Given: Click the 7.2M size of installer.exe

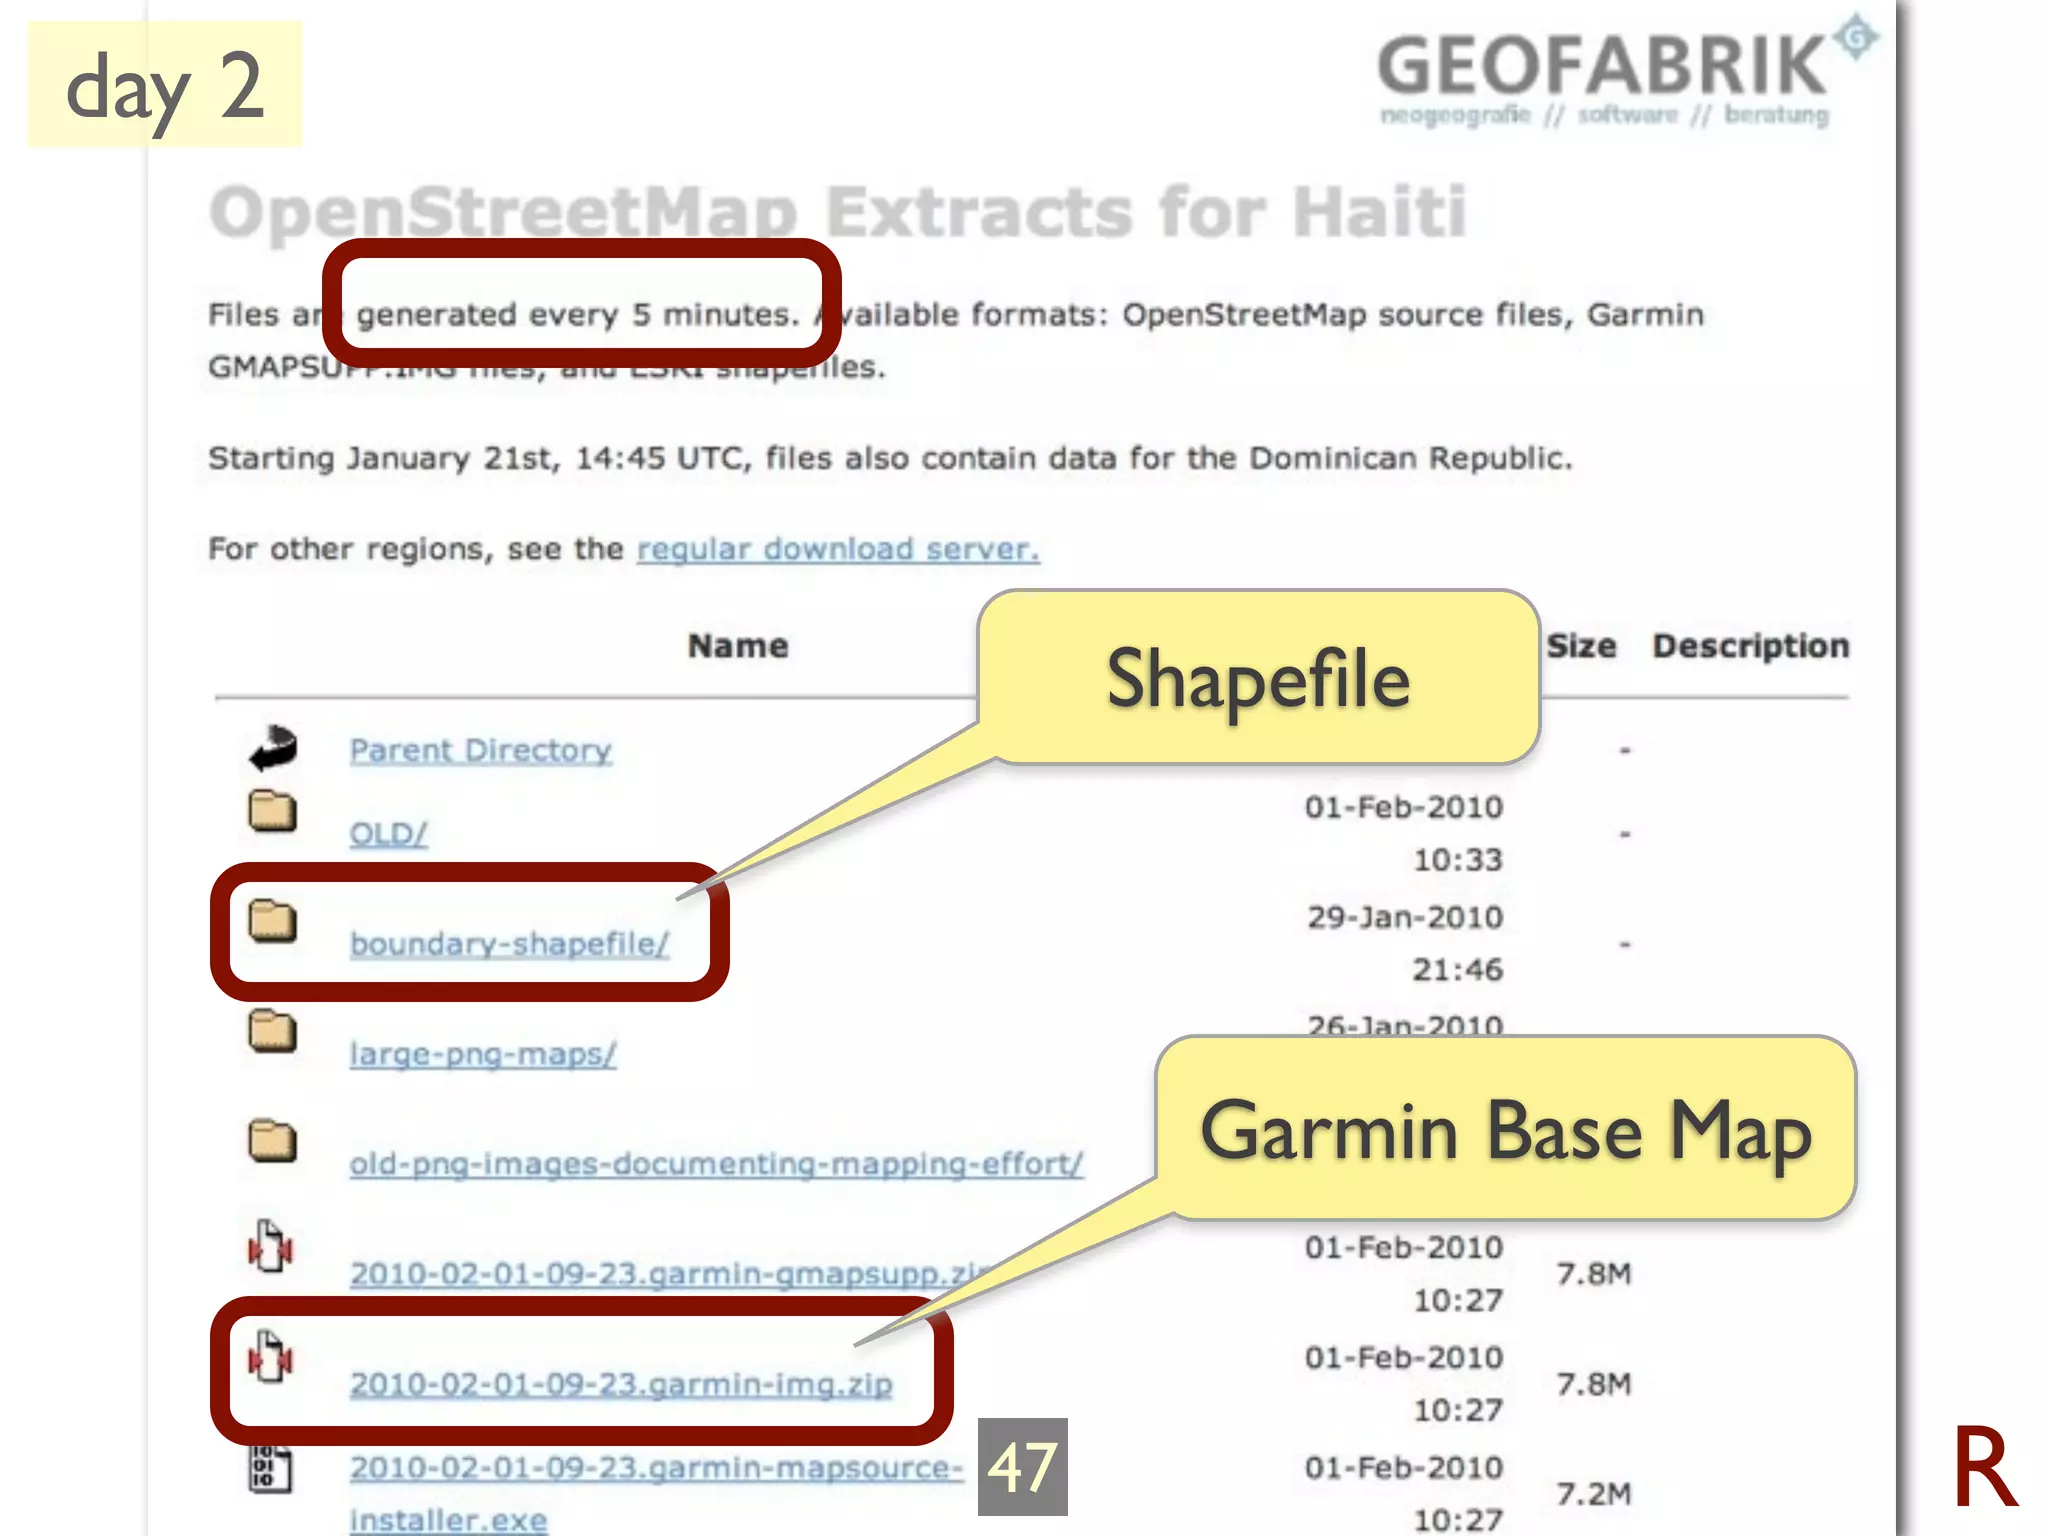Looking at the screenshot, I should coord(1594,1493).
